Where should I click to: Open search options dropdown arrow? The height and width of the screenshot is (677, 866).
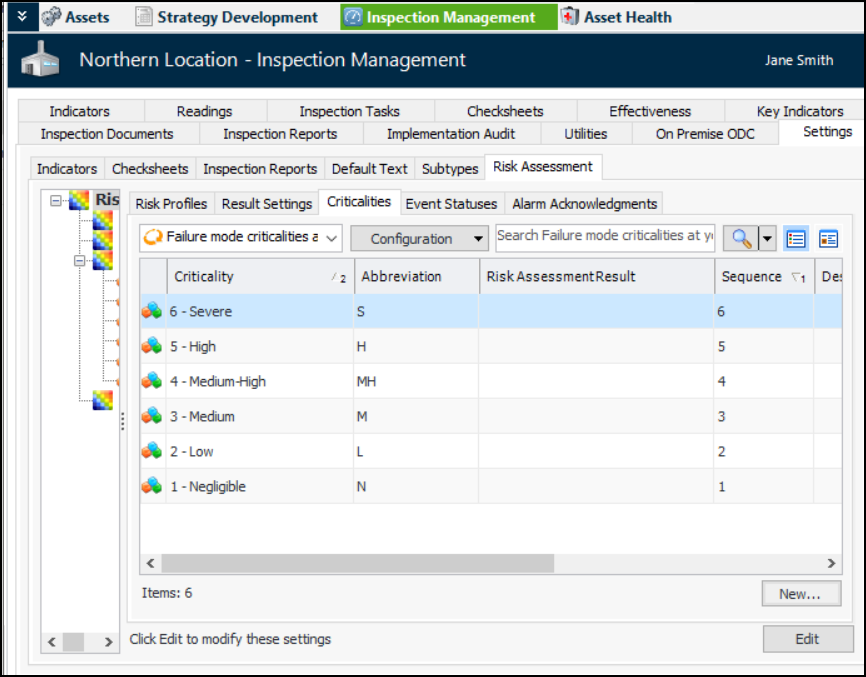tap(767, 238)
